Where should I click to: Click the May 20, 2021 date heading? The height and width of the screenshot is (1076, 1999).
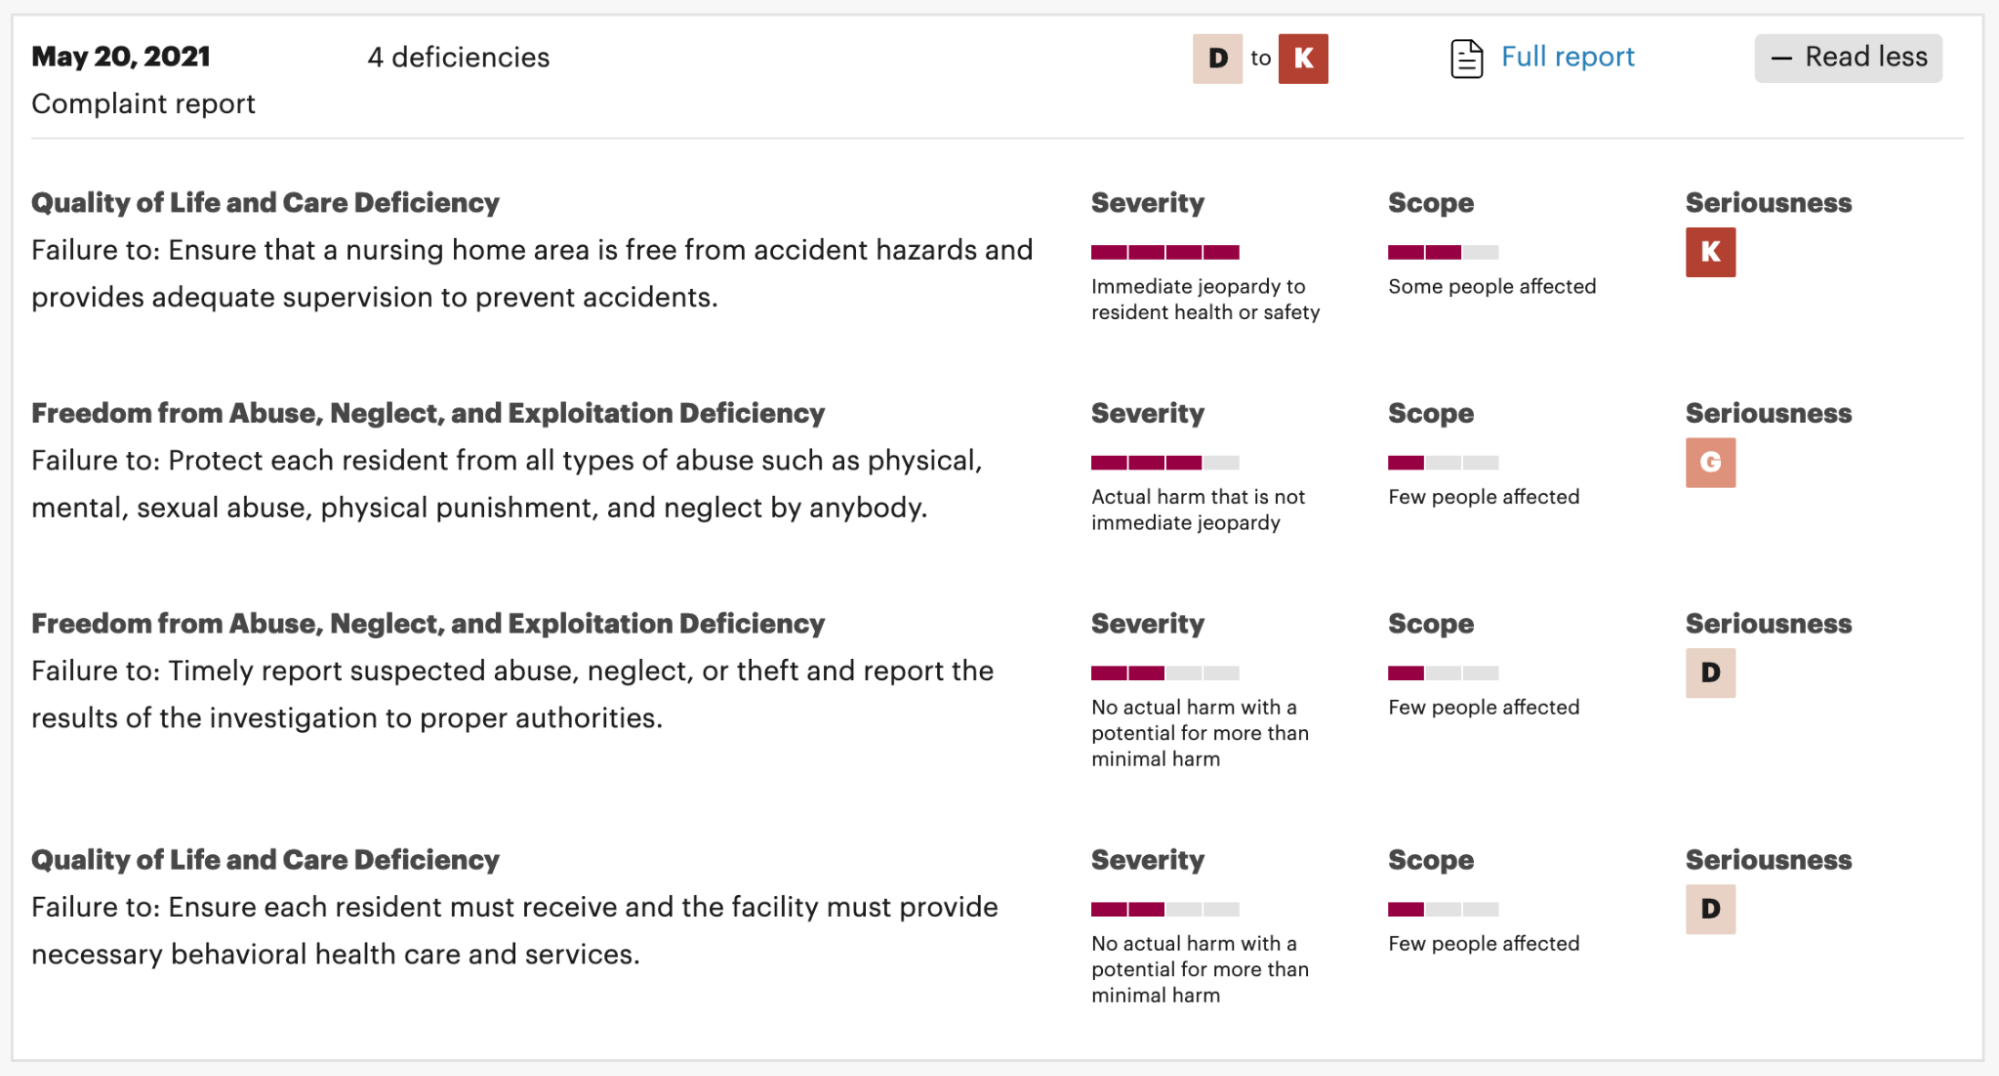tap(121, 57)
